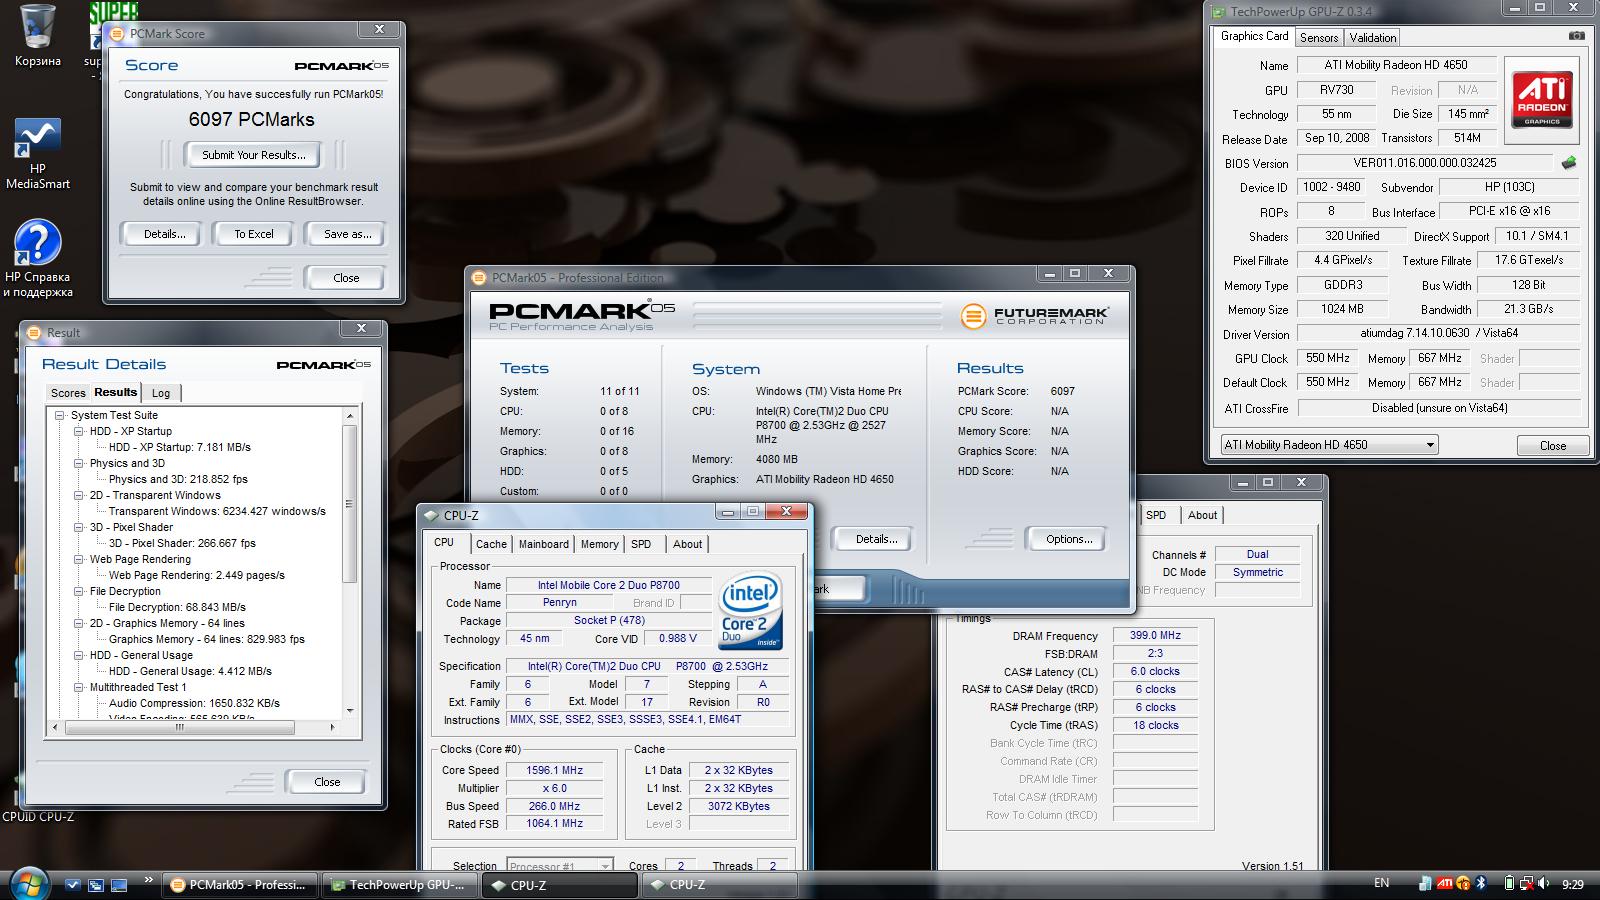Click the Result tree scroll down arrow
The width and height of the screenshot is (1600, 900).
pyautogui.click(x=350, y=711)
